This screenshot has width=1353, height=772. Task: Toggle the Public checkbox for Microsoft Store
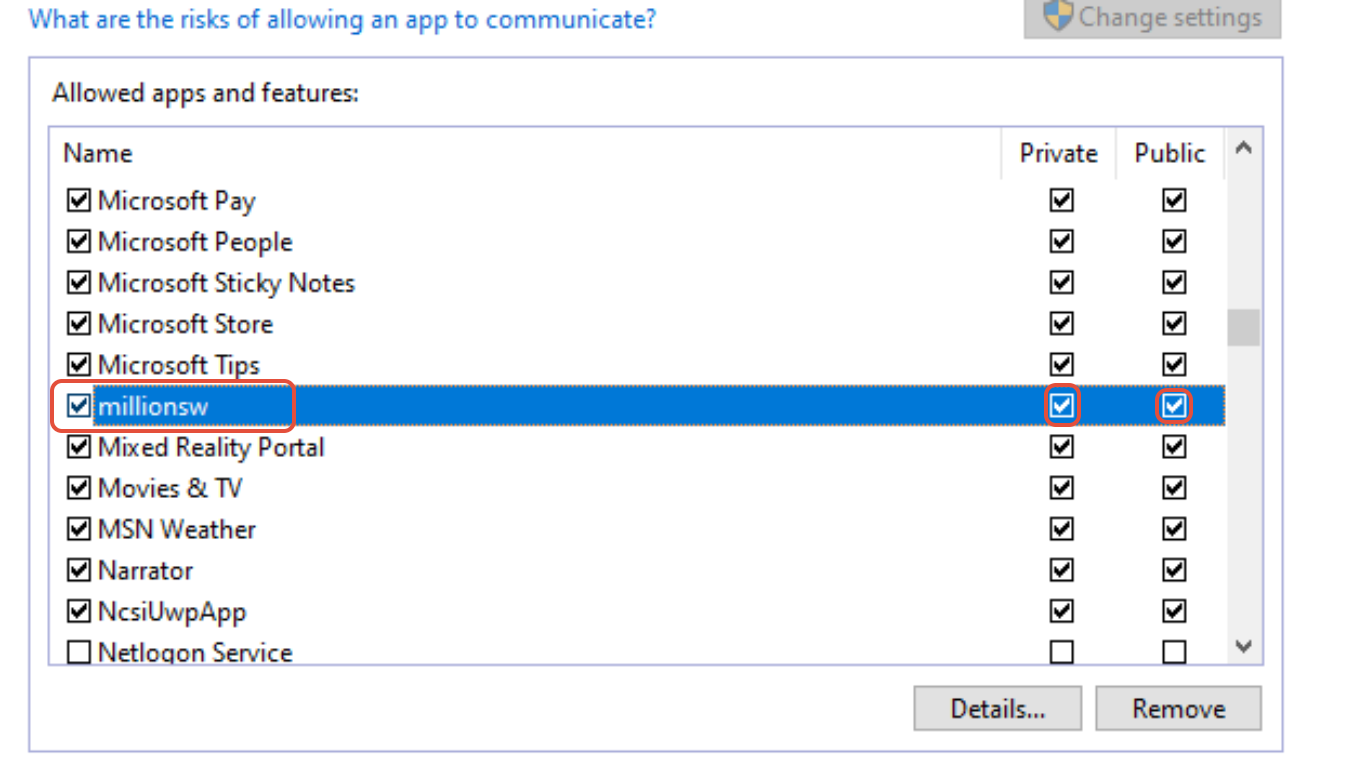(1174, 324)
